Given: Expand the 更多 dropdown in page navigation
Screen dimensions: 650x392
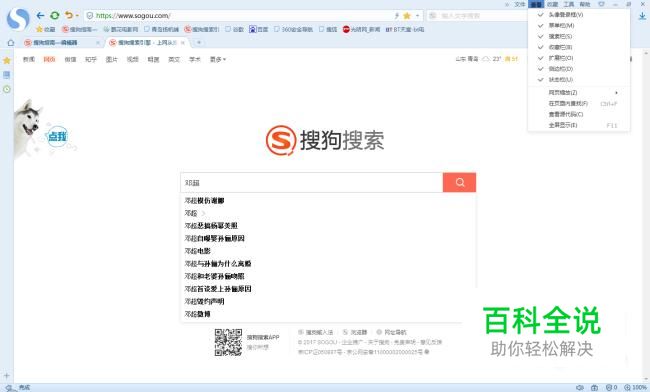Looking at the screenshot, I should click(x=218, y=59).
